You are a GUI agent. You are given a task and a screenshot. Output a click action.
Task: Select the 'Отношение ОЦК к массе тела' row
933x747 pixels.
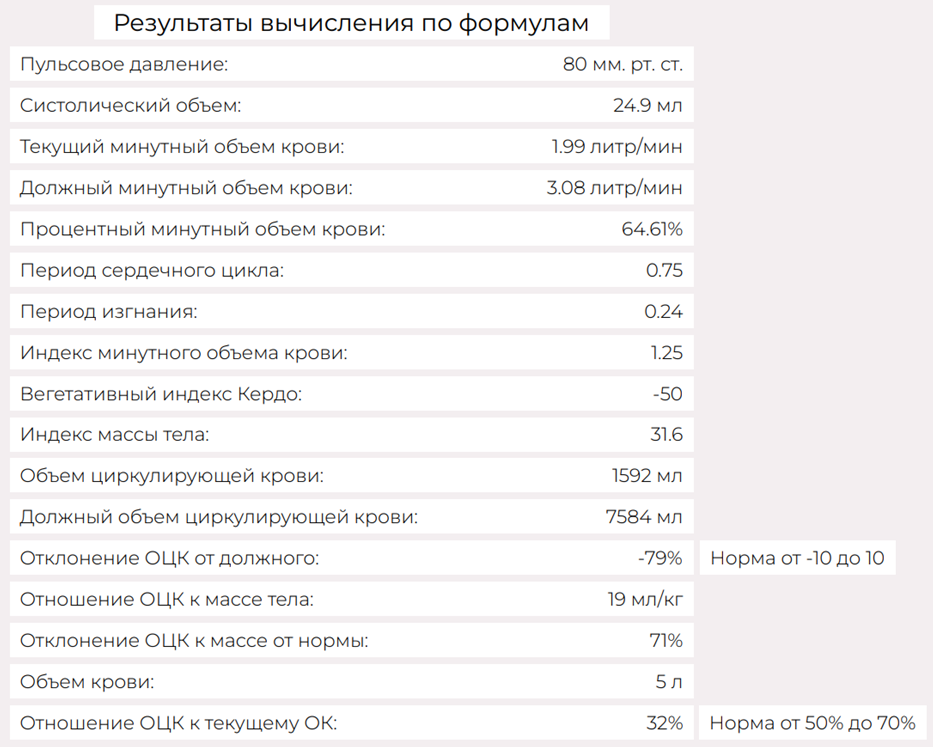(x=352, y=599)
